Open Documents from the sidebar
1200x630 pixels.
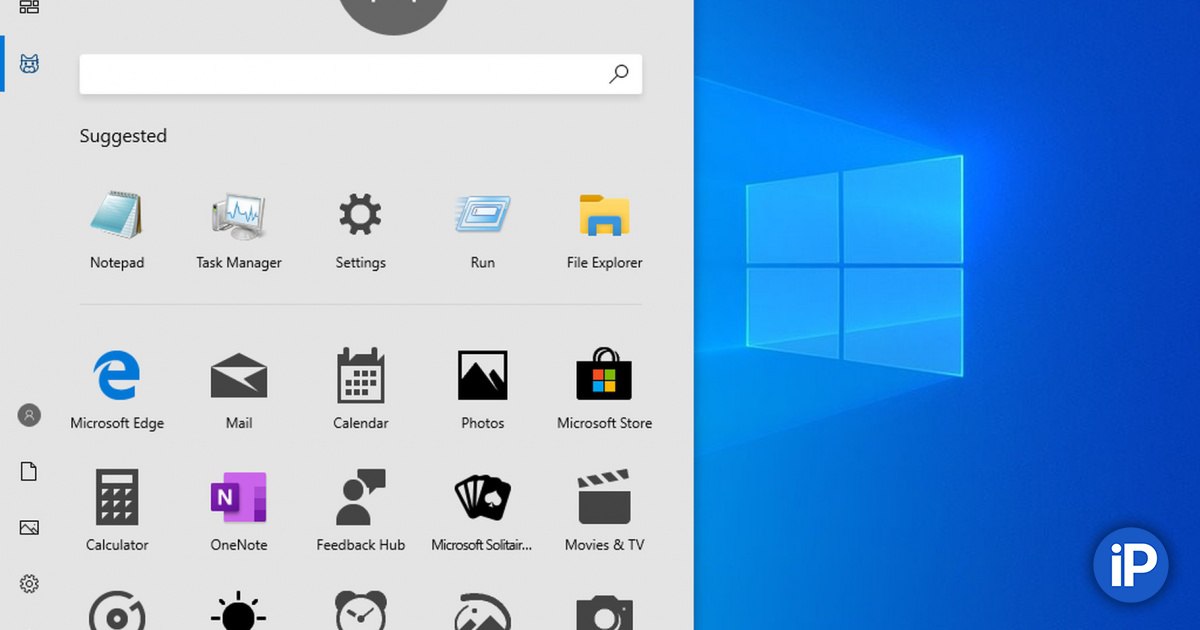click(29, 471)
